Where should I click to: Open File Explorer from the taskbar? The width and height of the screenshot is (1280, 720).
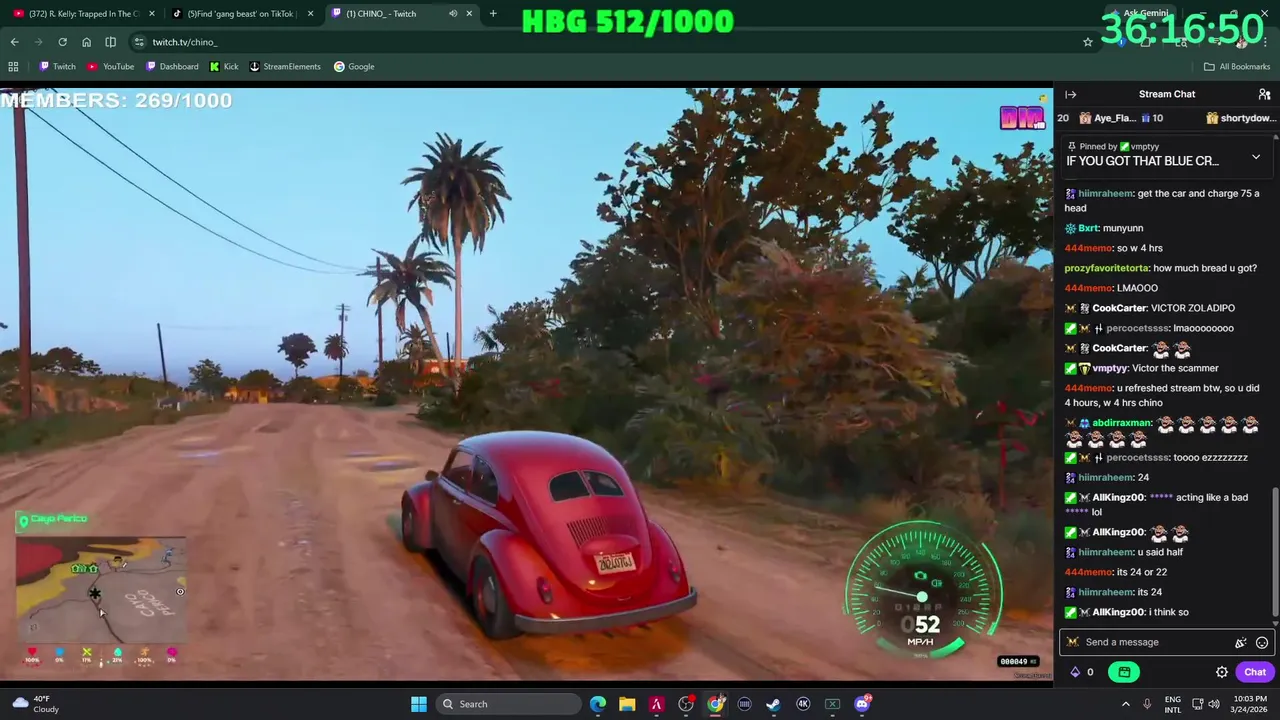click(627, 704)
